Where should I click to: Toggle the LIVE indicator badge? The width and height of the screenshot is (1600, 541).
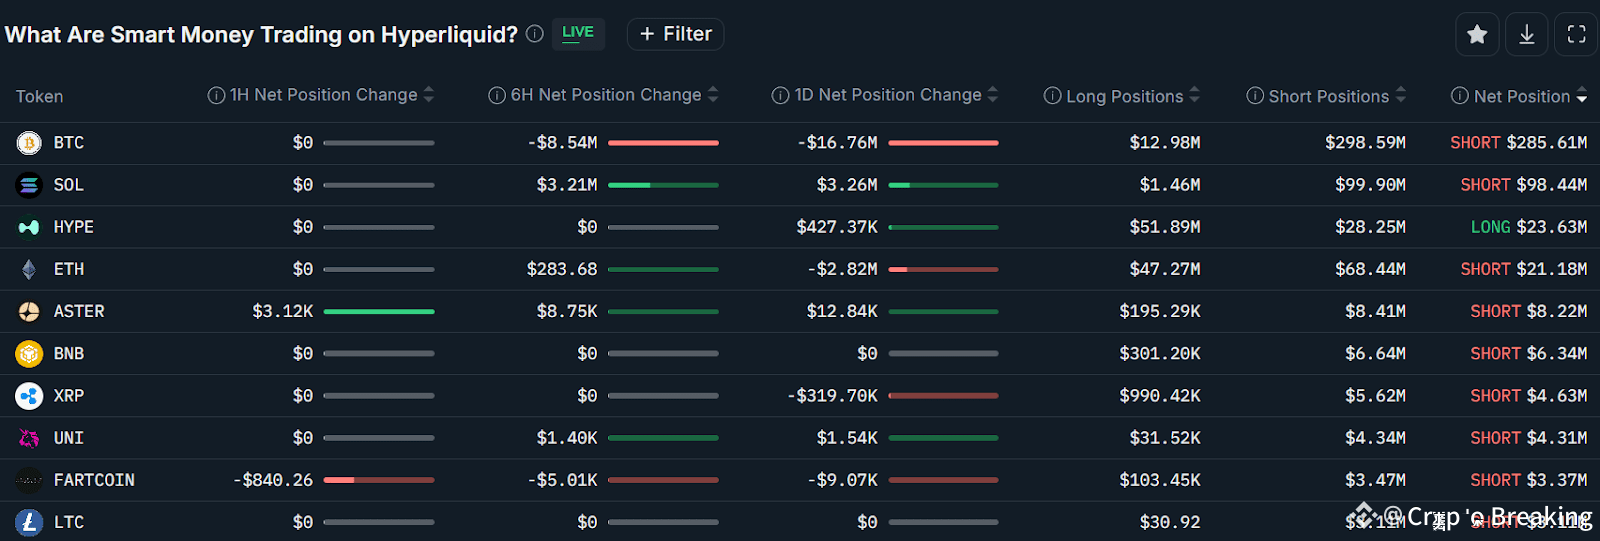point(578,33)
